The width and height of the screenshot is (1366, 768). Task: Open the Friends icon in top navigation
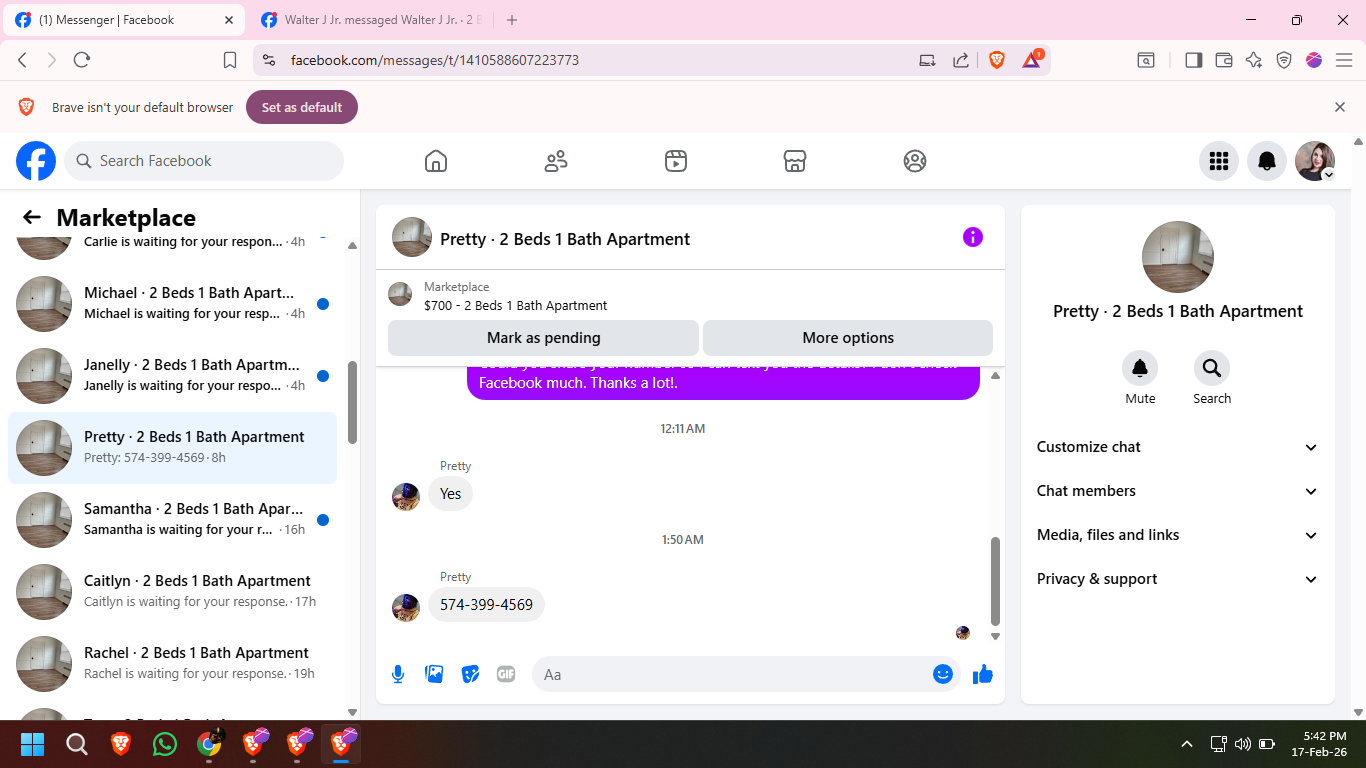click(556, 161)
